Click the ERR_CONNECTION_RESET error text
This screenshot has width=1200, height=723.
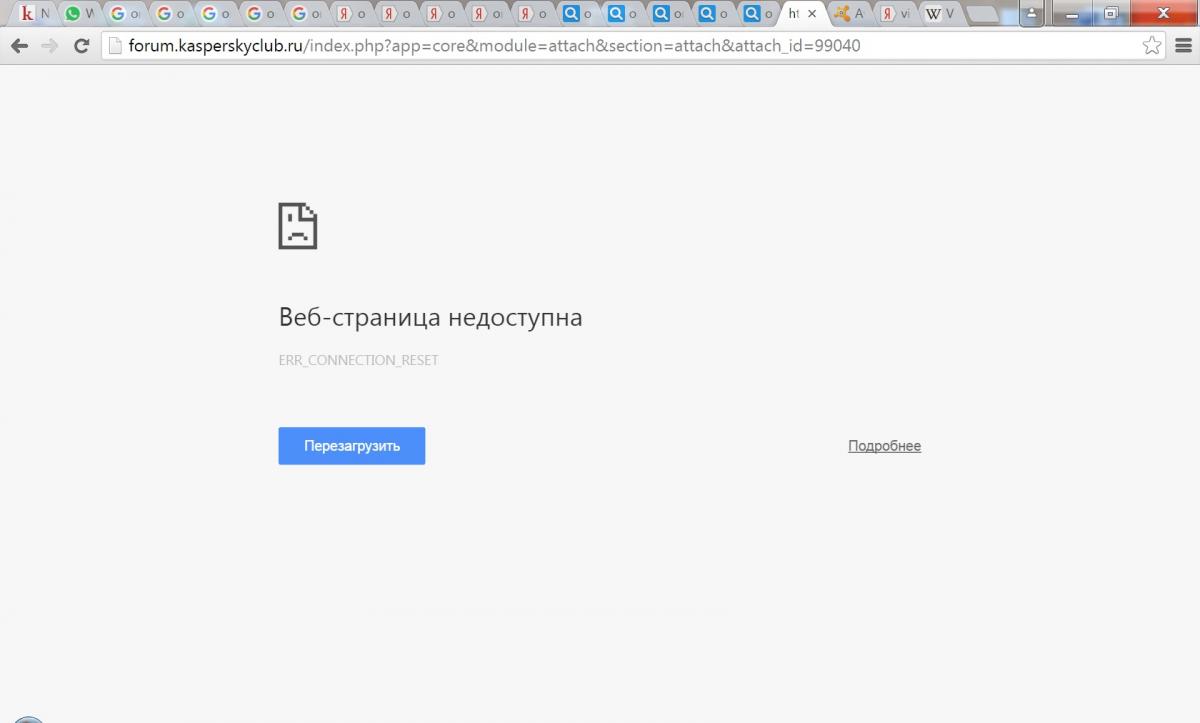tap(358, 360)
